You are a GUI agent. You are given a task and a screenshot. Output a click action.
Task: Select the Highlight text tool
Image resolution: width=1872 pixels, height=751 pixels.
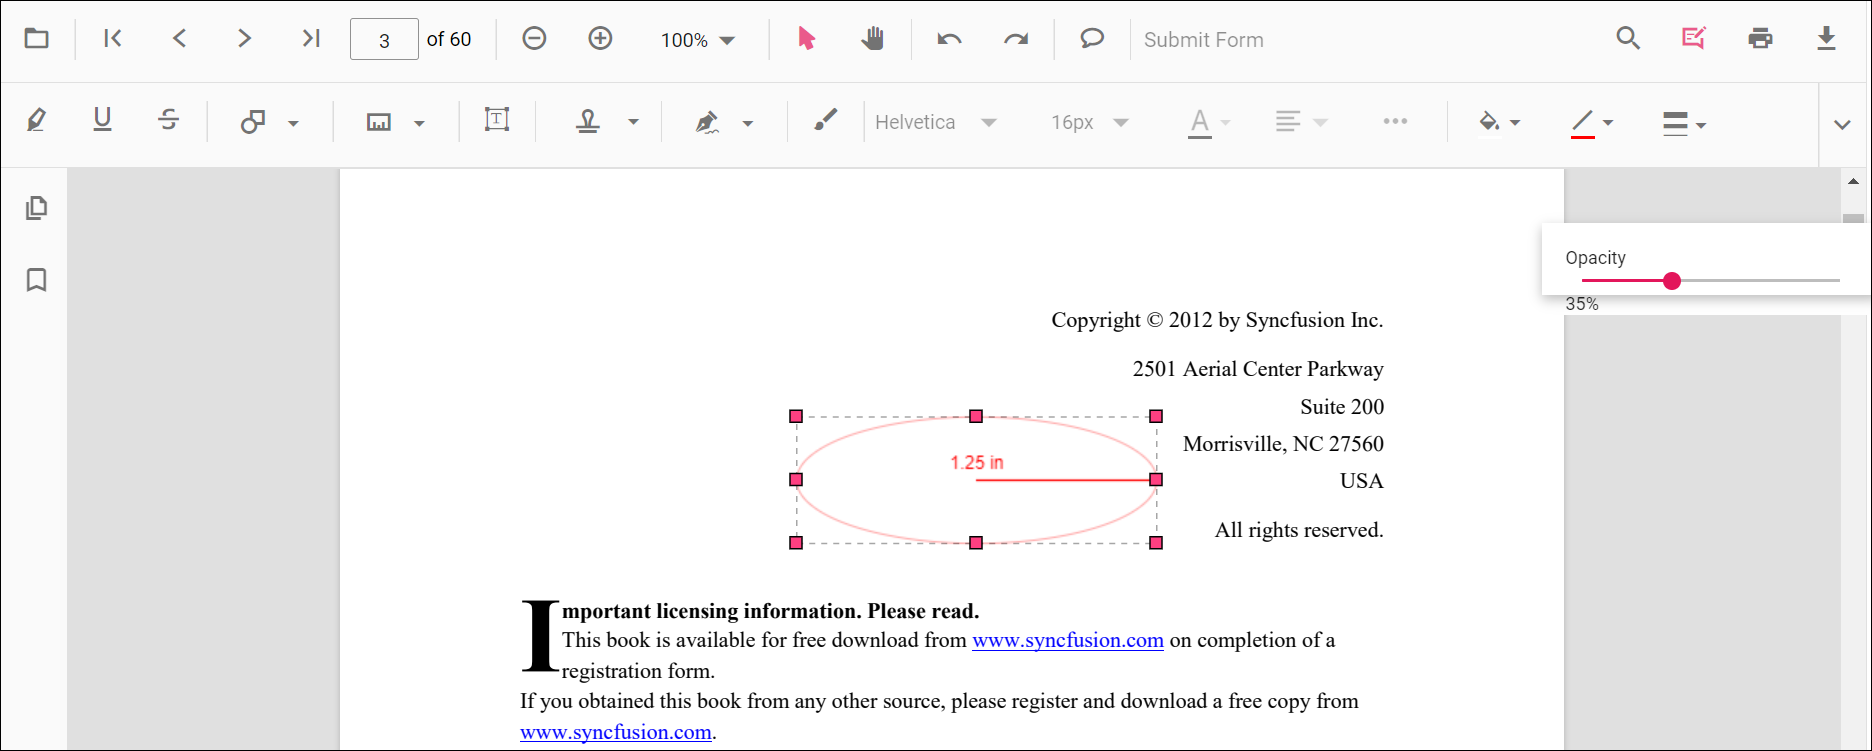pos(37,121)
